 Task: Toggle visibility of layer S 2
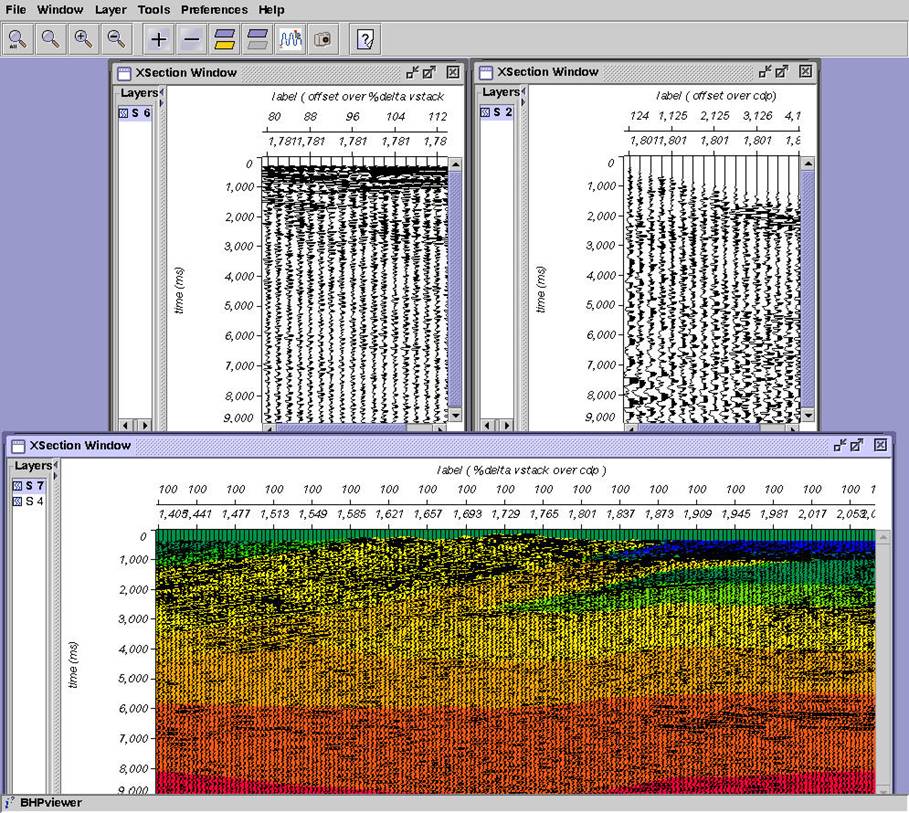(485, 112)
